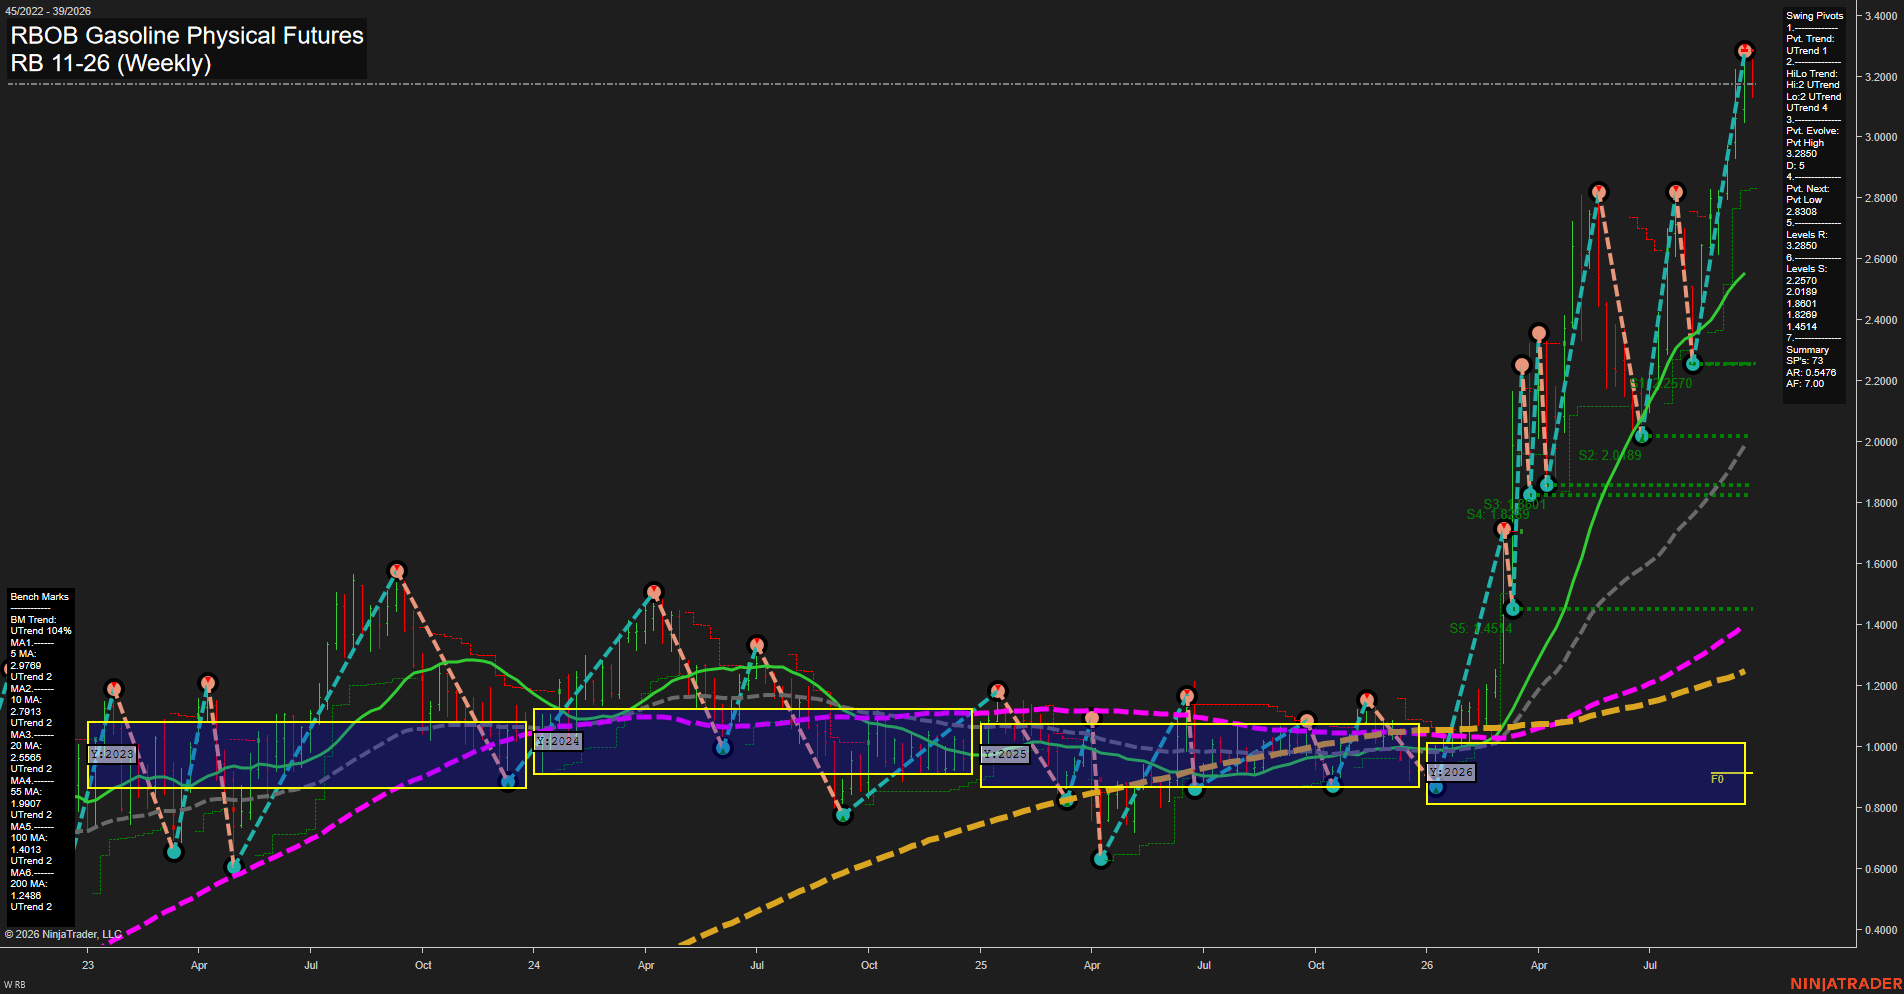Viewport: 1904px width, 994px height.
Task: Click the 23 year label on time axis
Action: [88, 965]
